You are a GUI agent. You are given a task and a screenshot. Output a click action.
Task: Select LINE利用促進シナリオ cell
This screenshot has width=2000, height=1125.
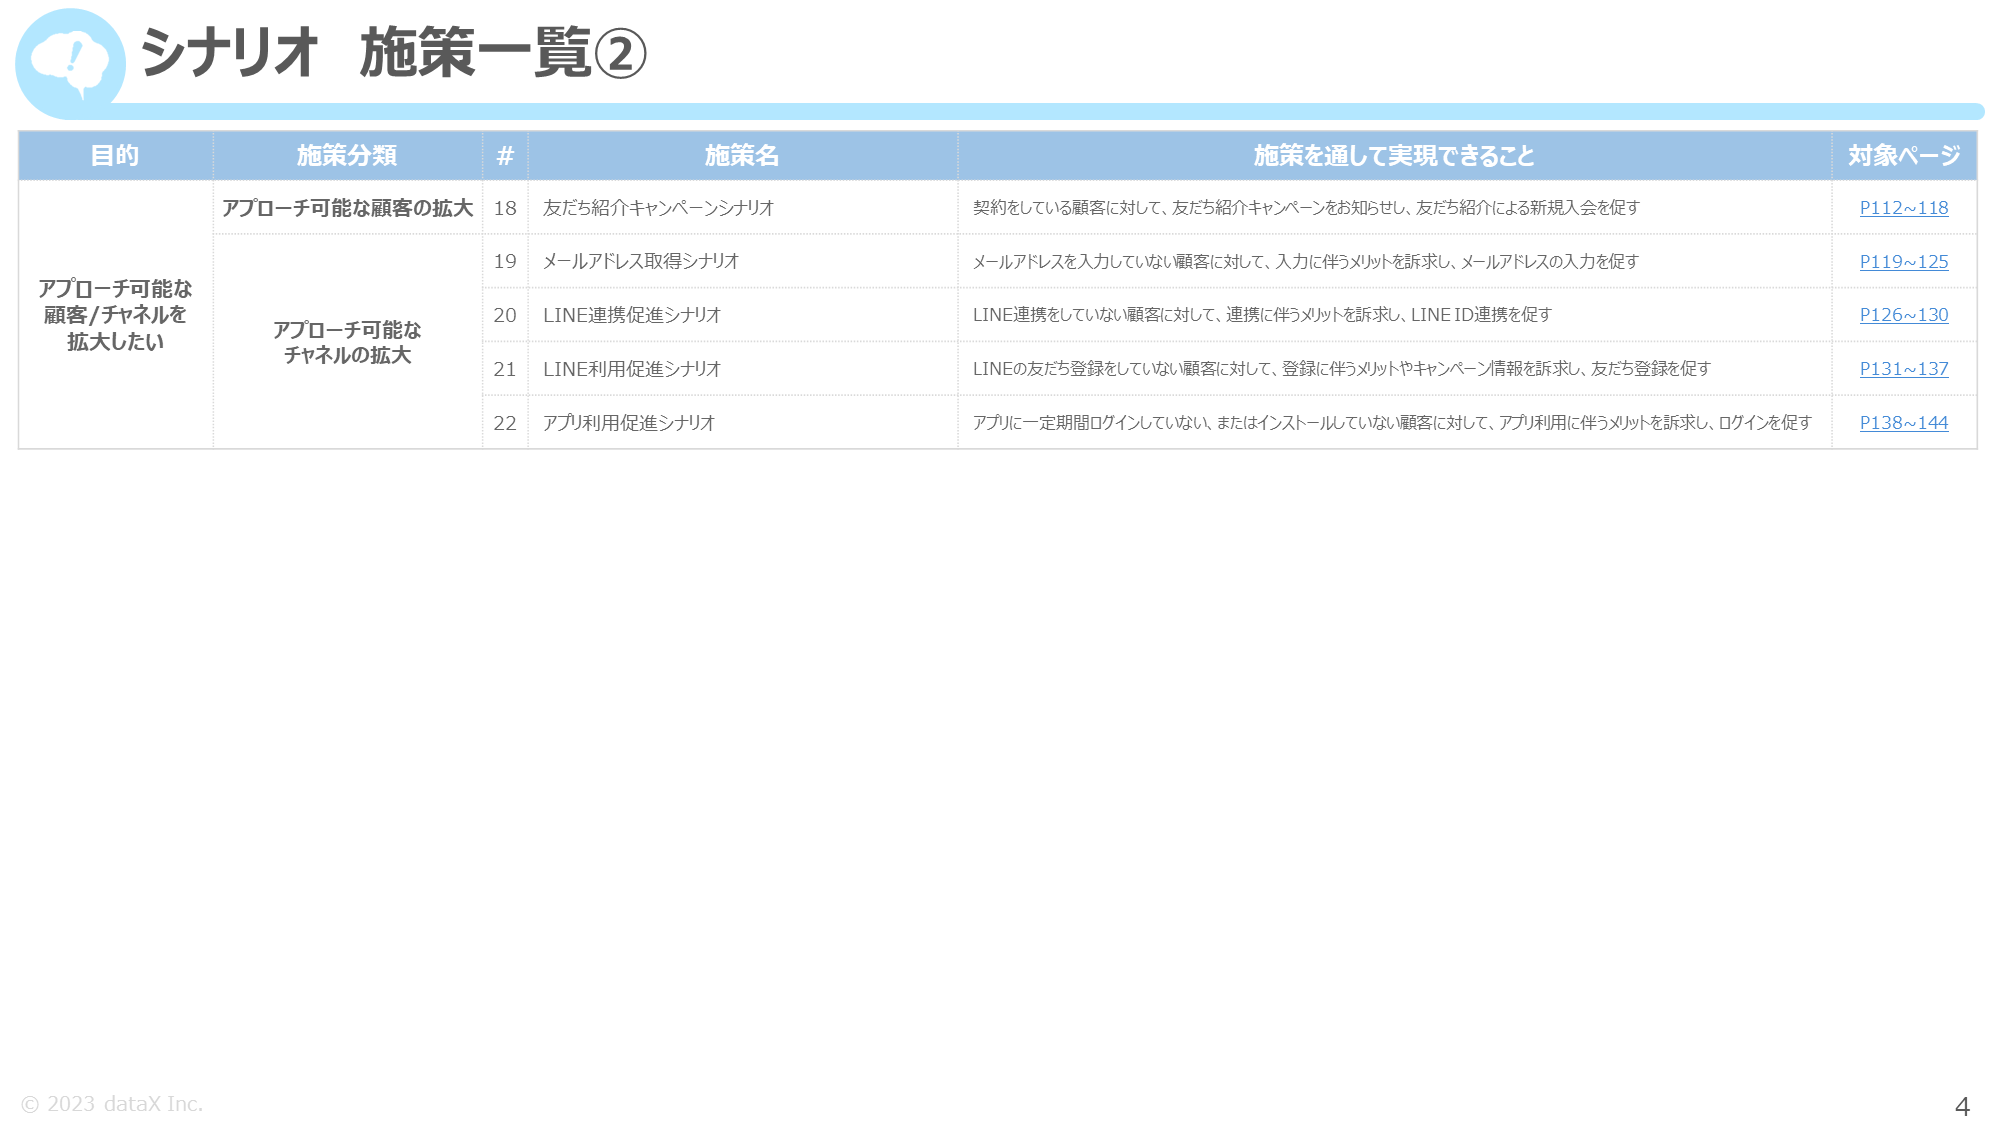coord(742,369)
